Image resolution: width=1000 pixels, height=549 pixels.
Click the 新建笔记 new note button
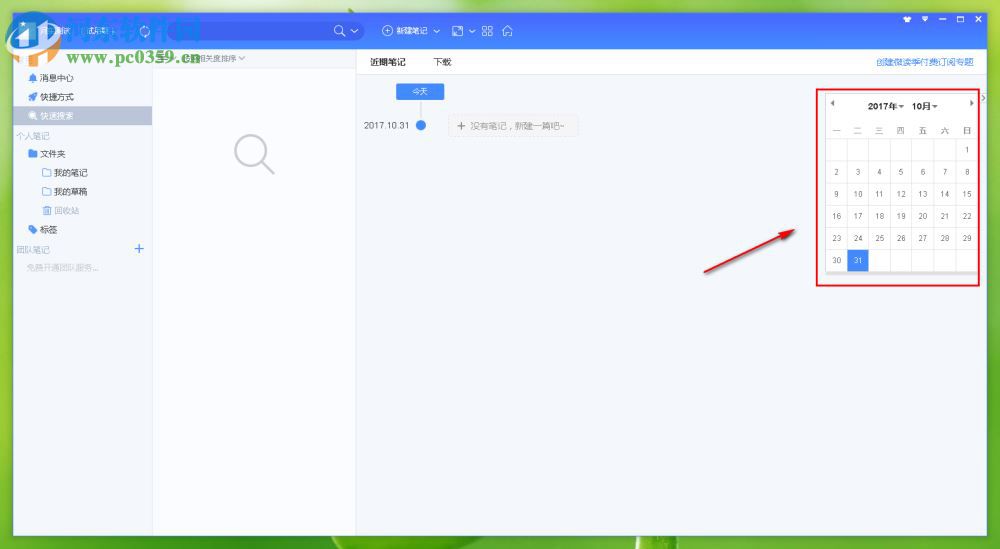[404, 31]
